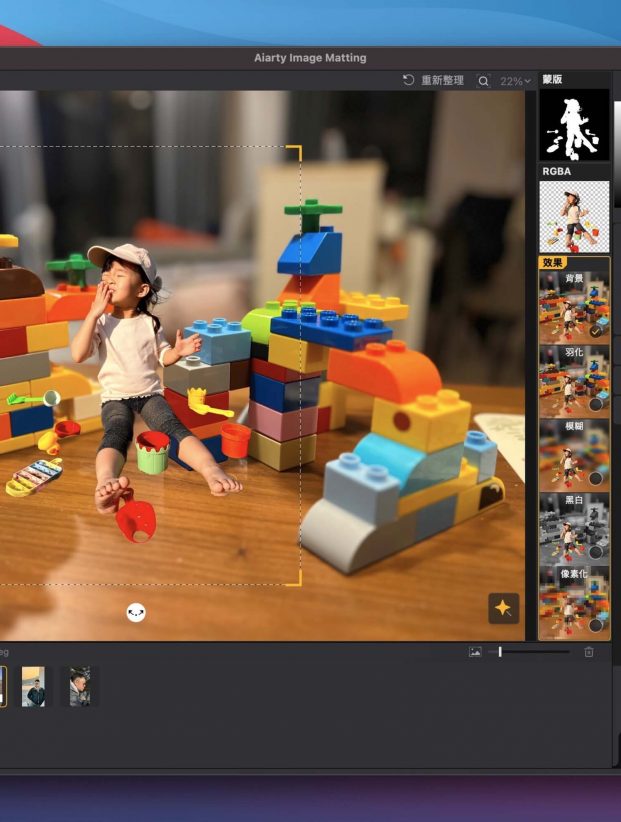Select the side-profile portrait thumbnail

[x=80, y=687]
